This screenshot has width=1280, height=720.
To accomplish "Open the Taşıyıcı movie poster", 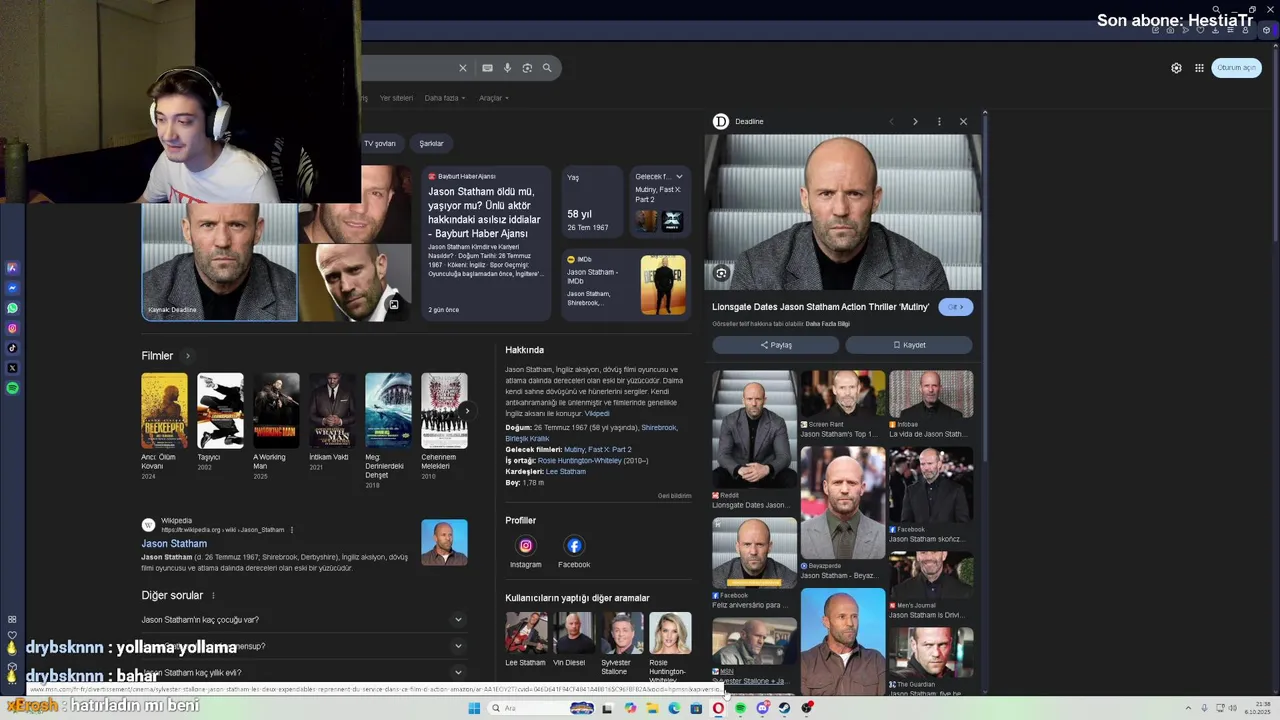I will (220, 411).
